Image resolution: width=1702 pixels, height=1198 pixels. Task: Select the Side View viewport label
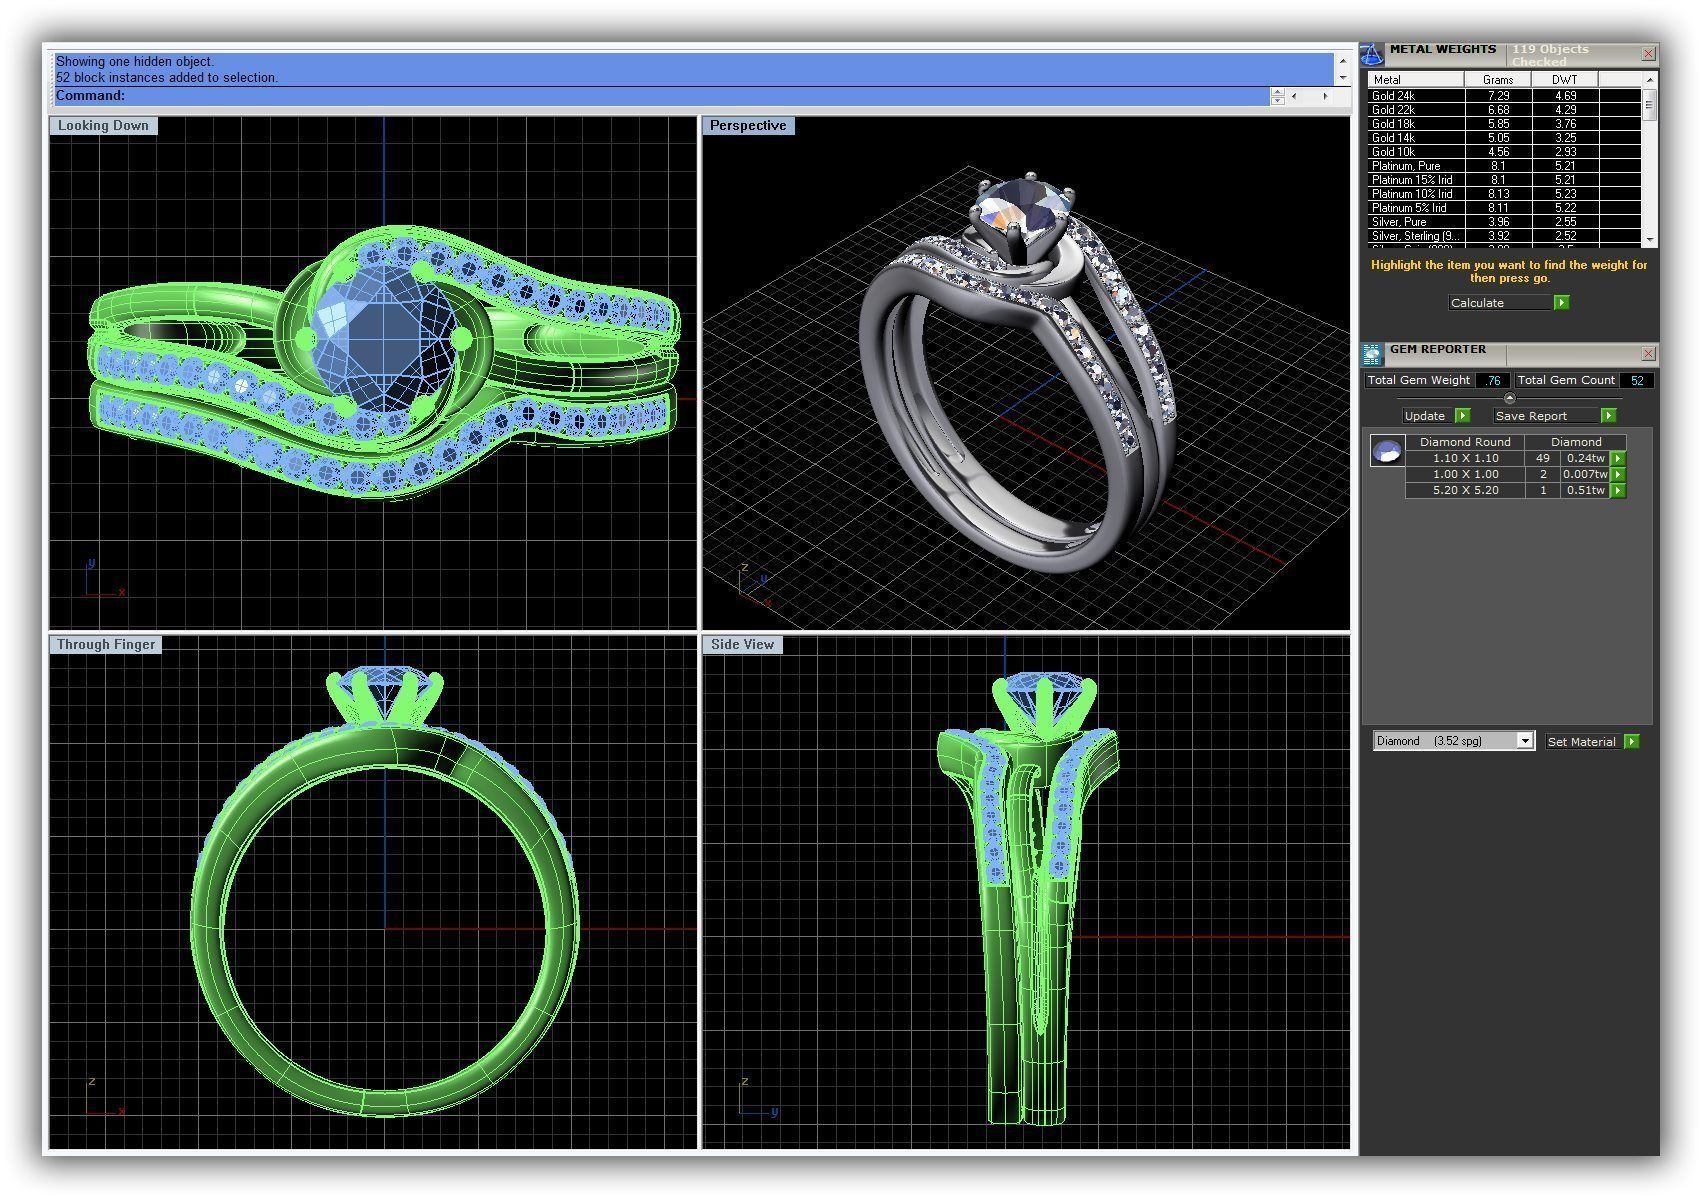point(742,644)
